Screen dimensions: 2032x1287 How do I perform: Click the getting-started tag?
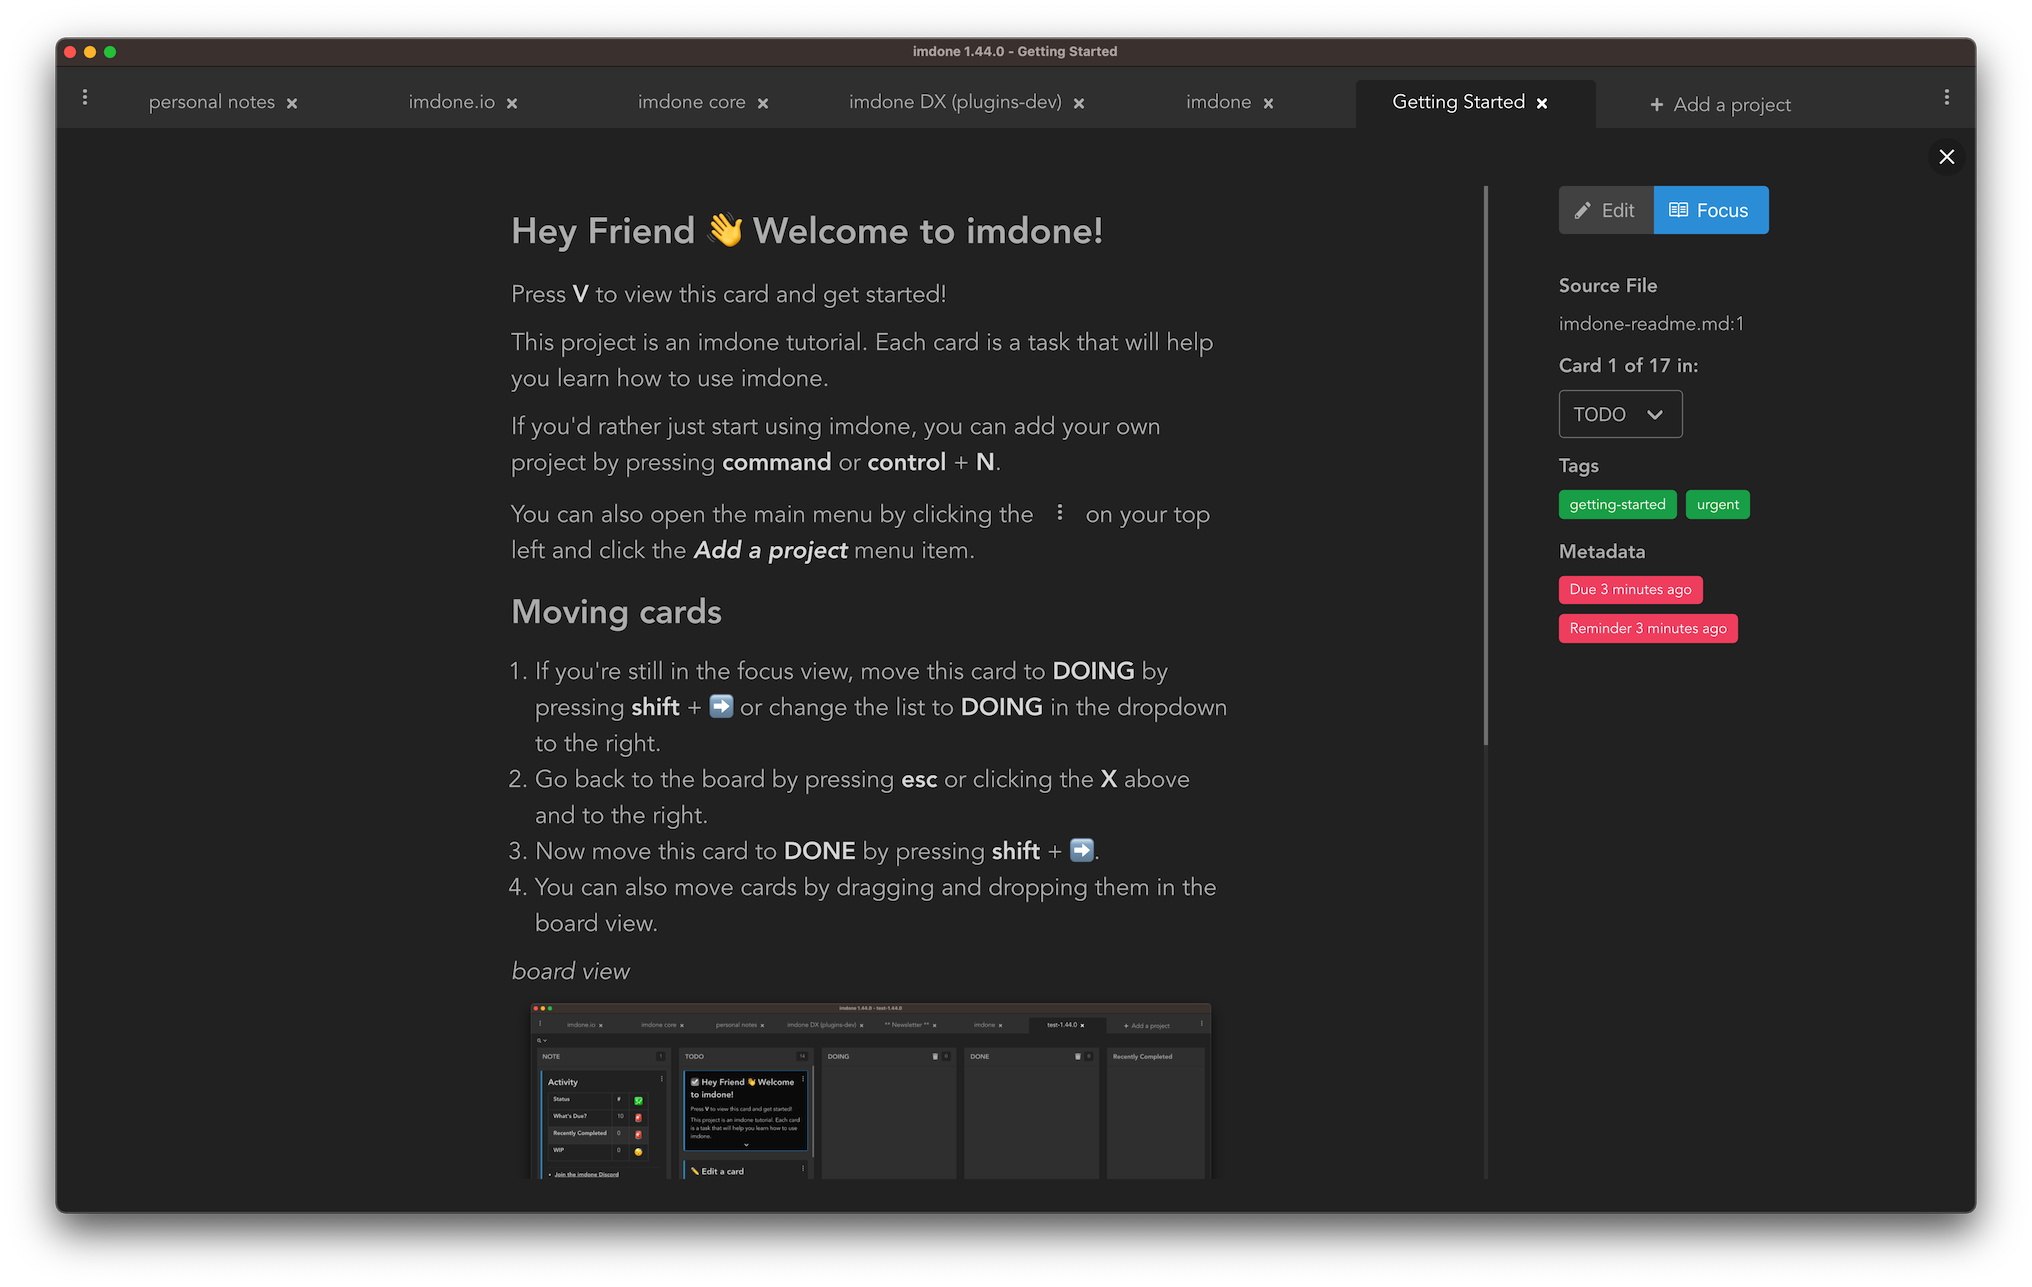point(1617,504)
